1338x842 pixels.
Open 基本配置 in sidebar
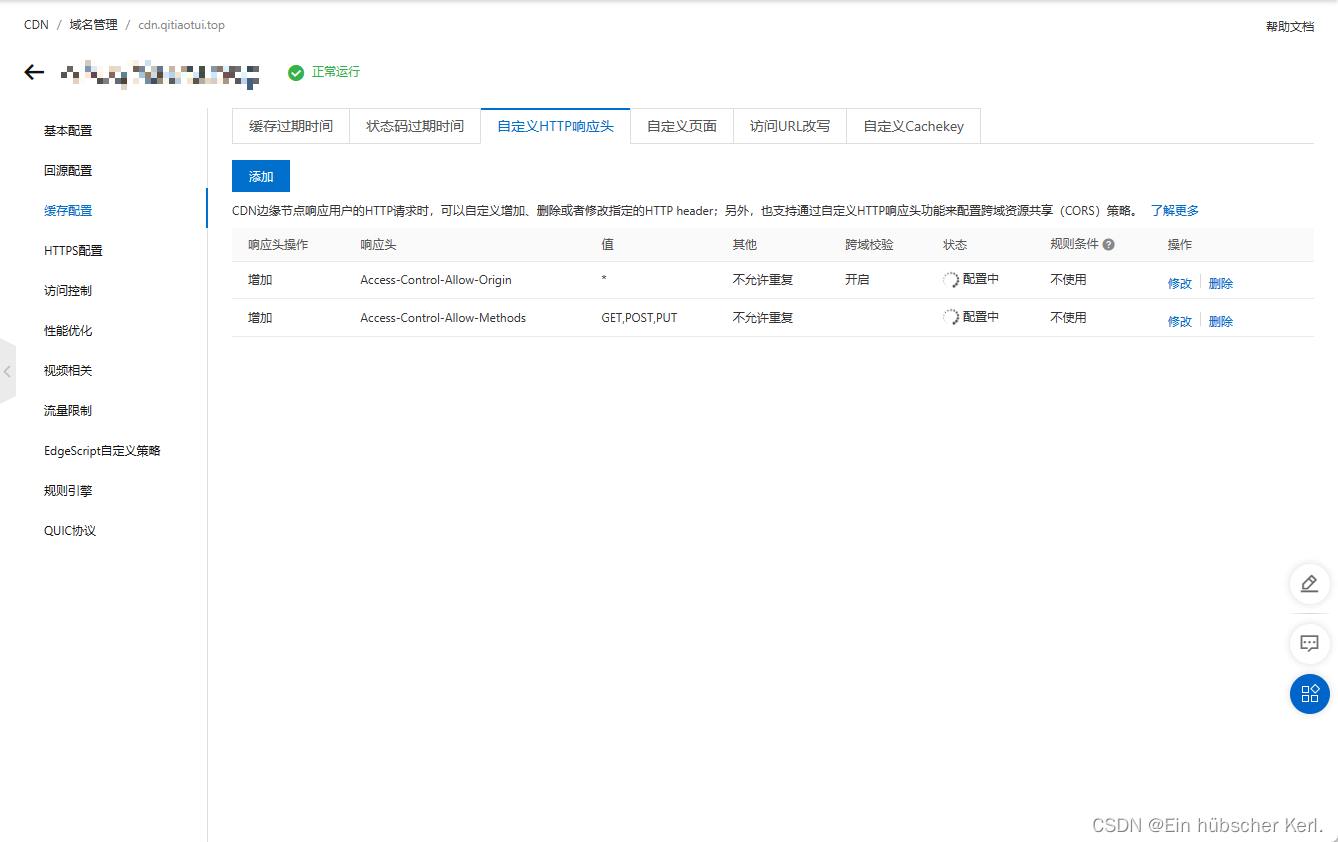pos(68,131)
